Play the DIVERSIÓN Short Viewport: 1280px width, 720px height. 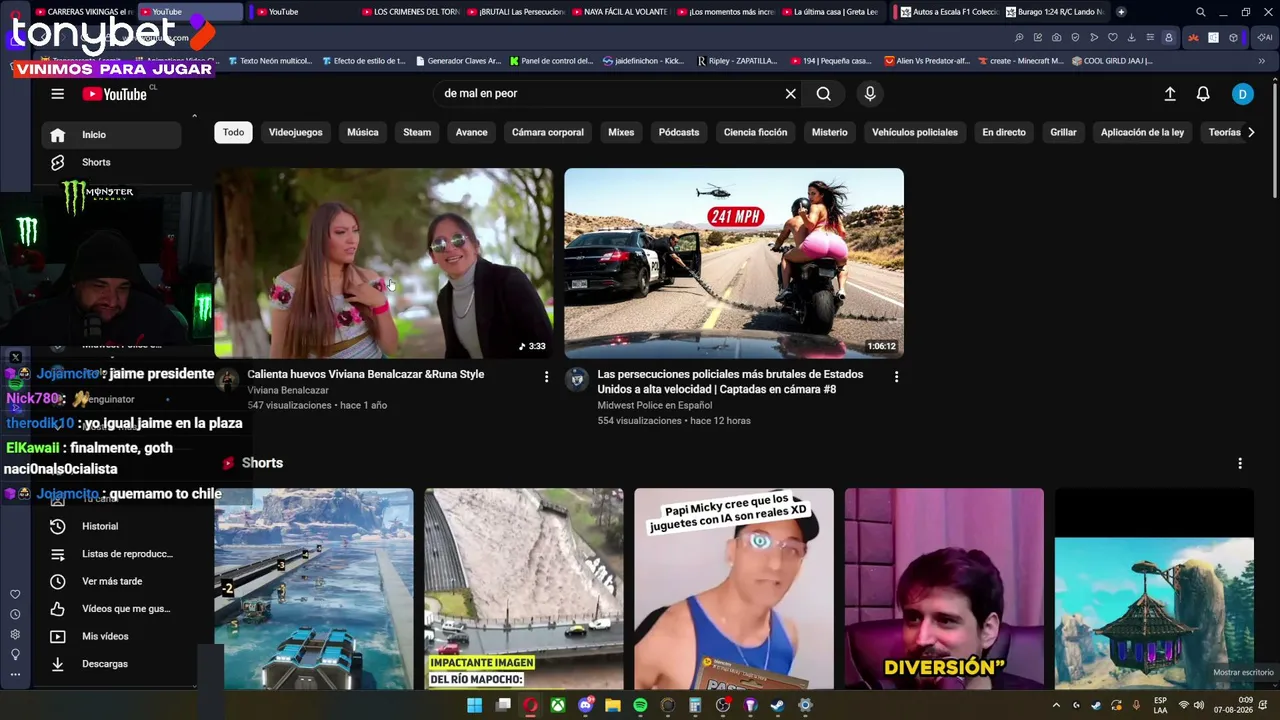[944, 588]
